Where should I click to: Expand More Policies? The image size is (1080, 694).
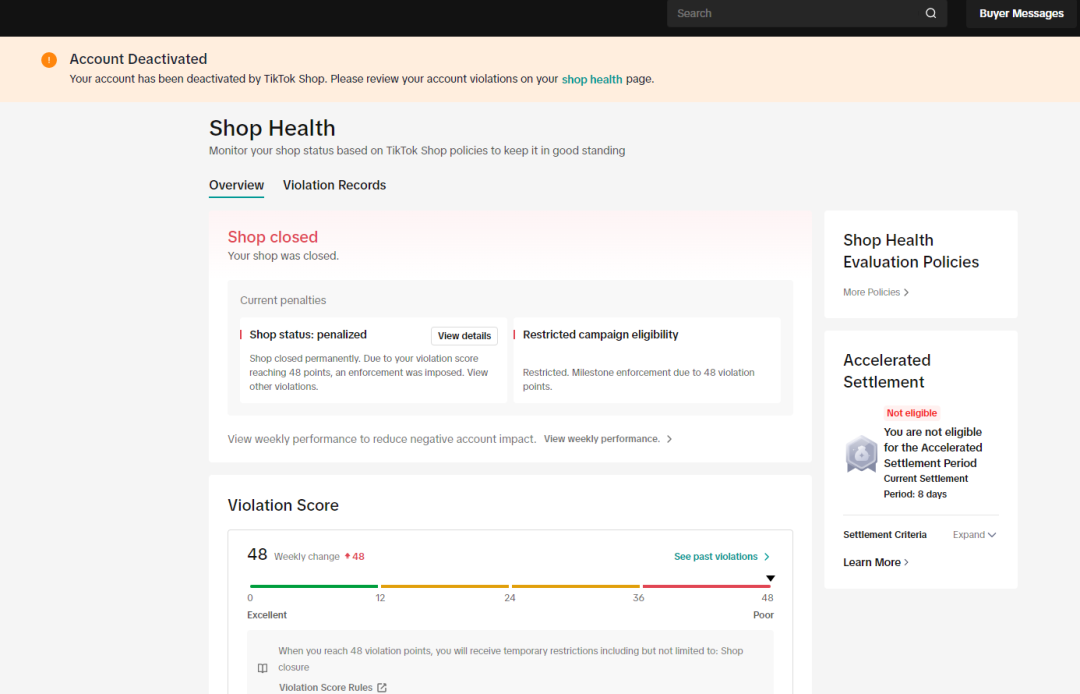(x=876, y=292)
